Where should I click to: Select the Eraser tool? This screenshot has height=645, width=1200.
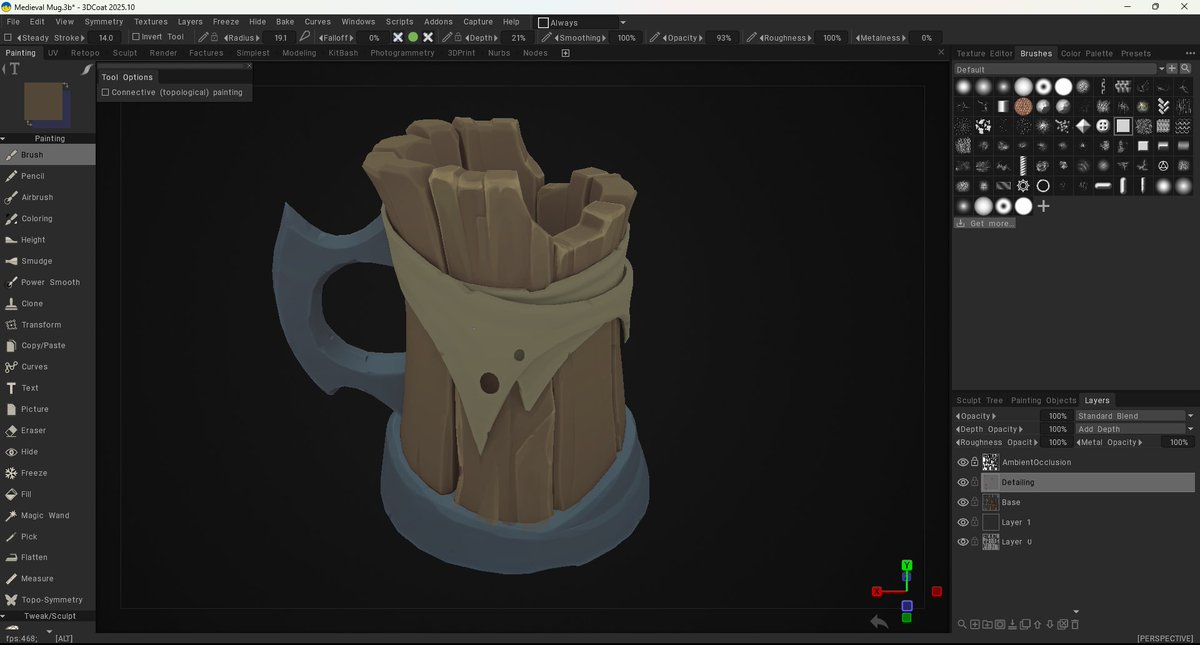pos(34,430)
